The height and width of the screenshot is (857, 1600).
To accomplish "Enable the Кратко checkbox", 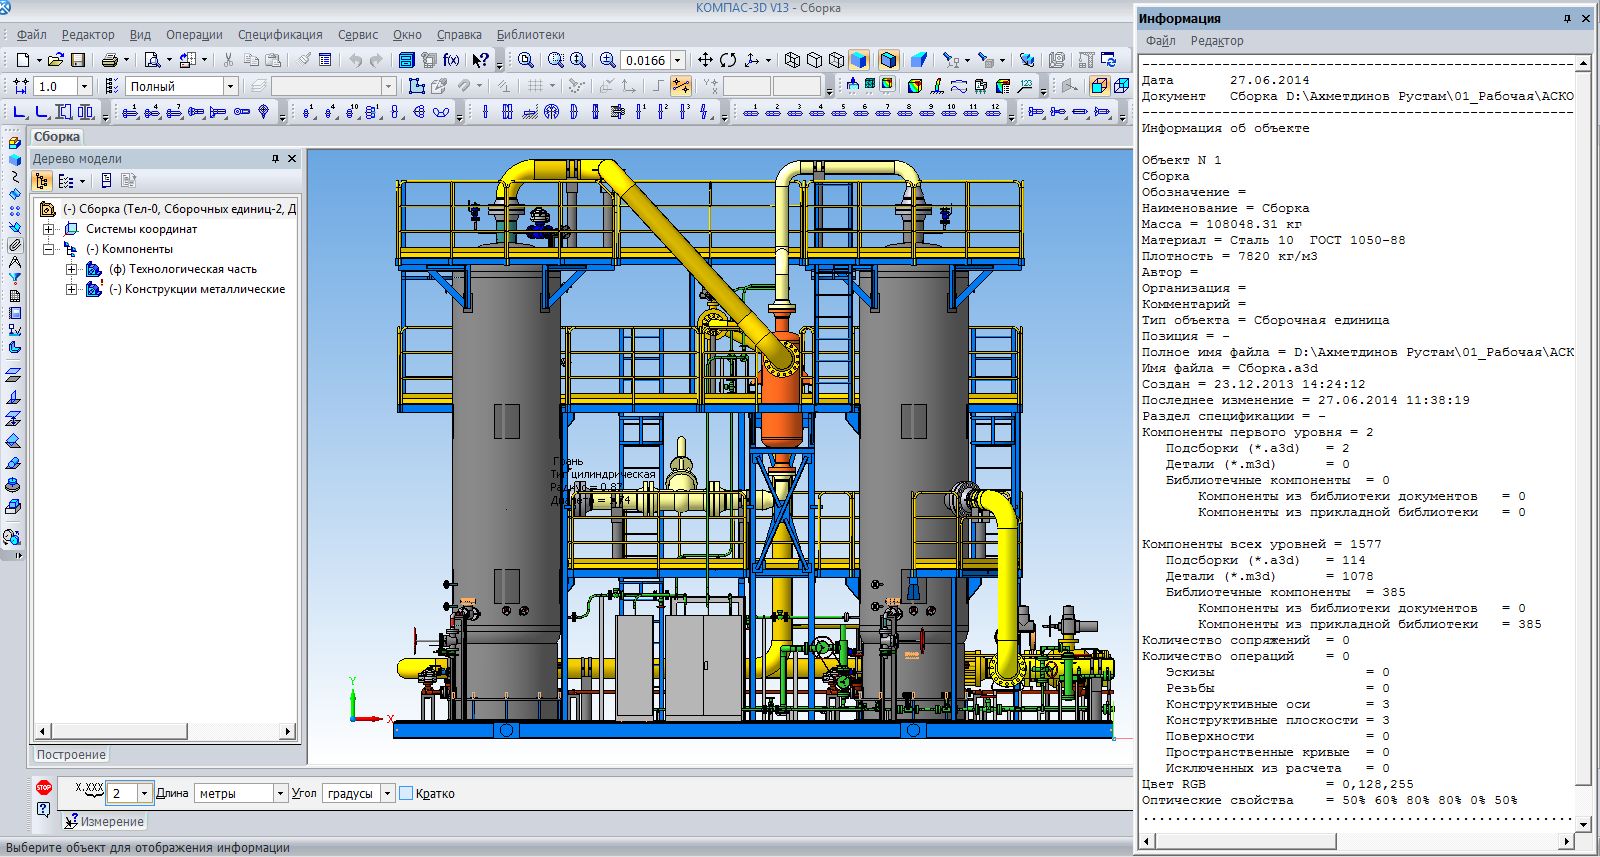I will (x=406, y=793).
